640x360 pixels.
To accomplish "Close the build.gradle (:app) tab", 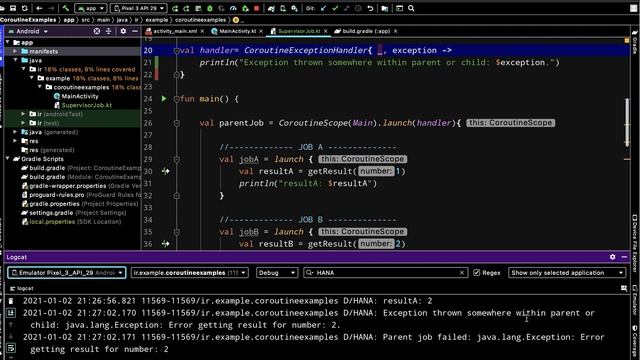I will click(x=396, y=31).
